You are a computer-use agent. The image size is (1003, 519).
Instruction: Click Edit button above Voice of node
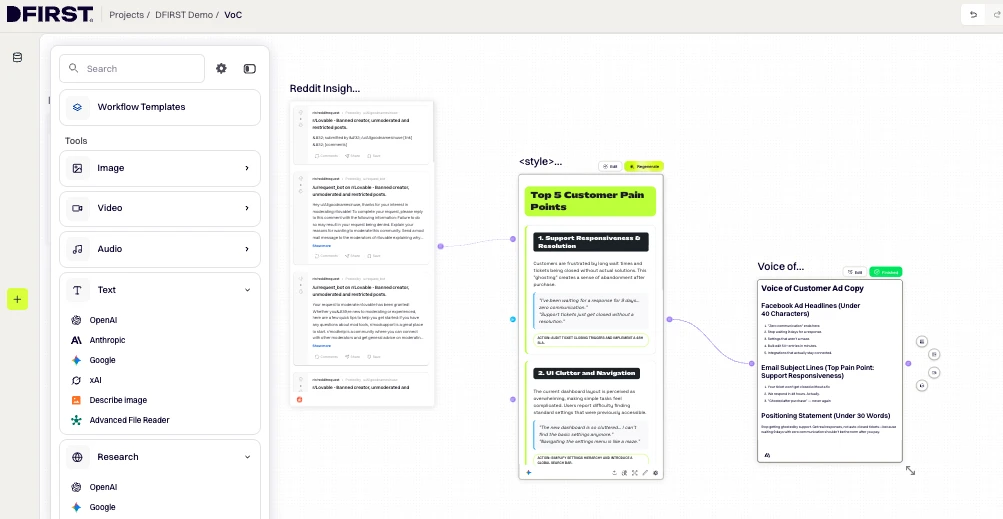click(x=855, y=272)
